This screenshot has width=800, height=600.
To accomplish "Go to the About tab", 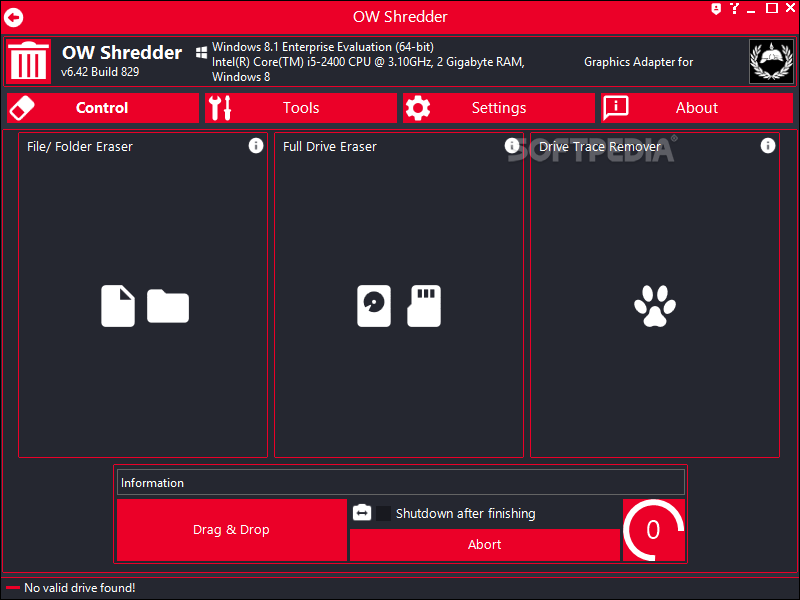I will 697,108.
